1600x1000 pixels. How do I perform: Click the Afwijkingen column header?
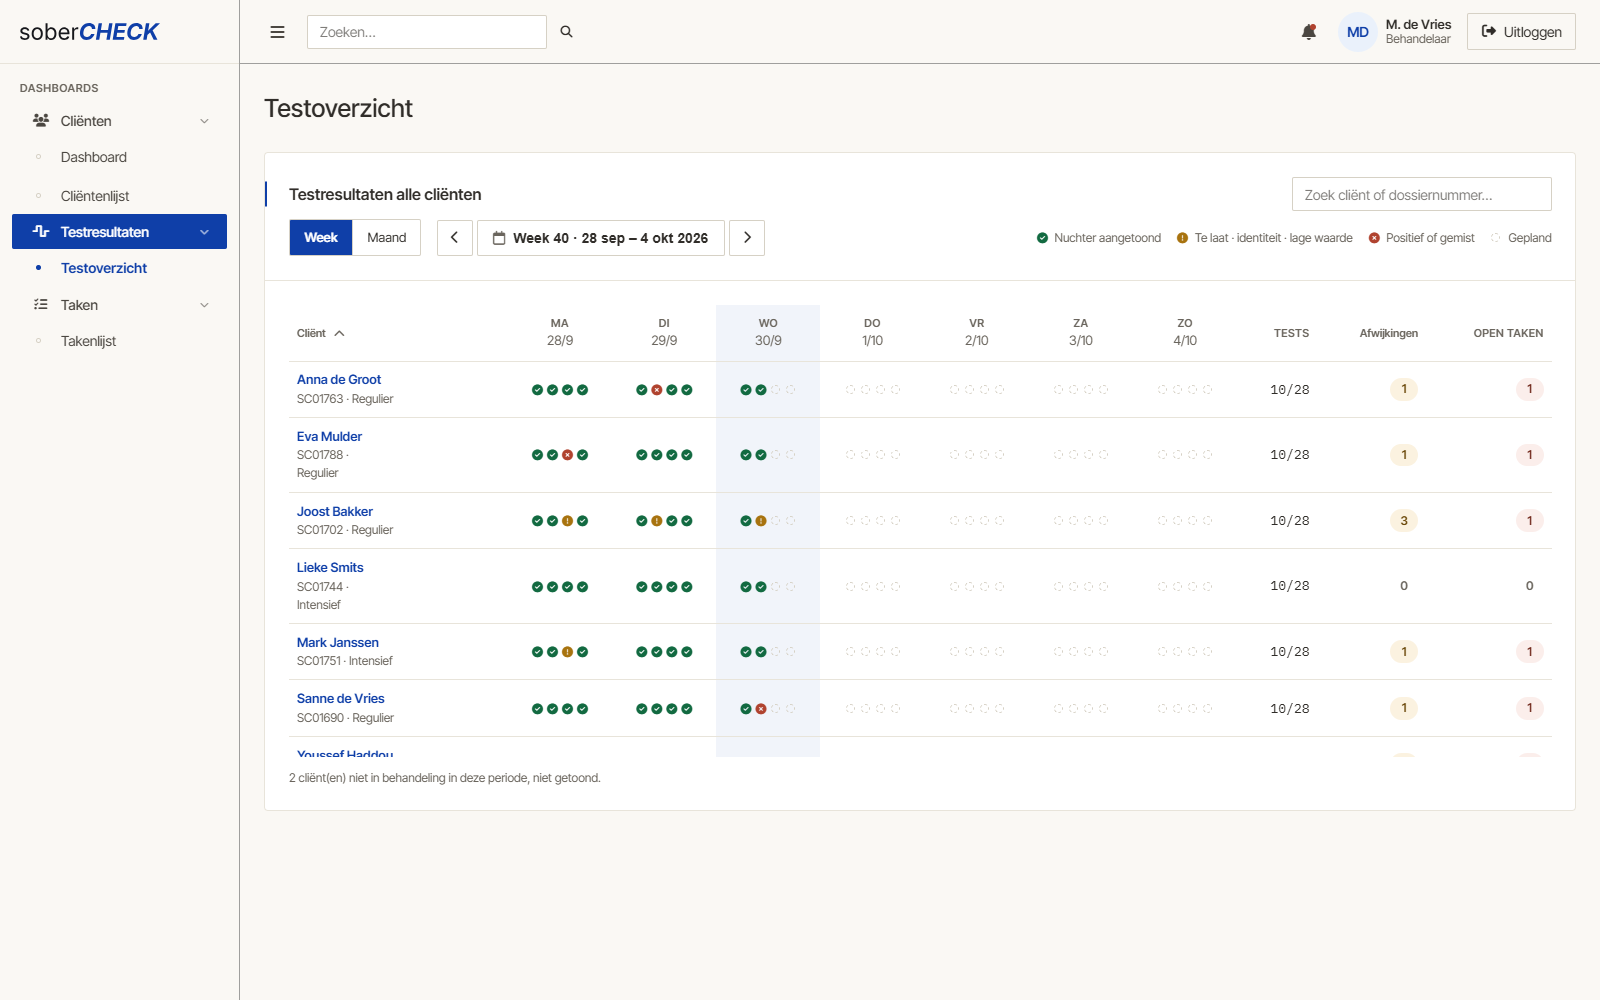click(1388, 333)
